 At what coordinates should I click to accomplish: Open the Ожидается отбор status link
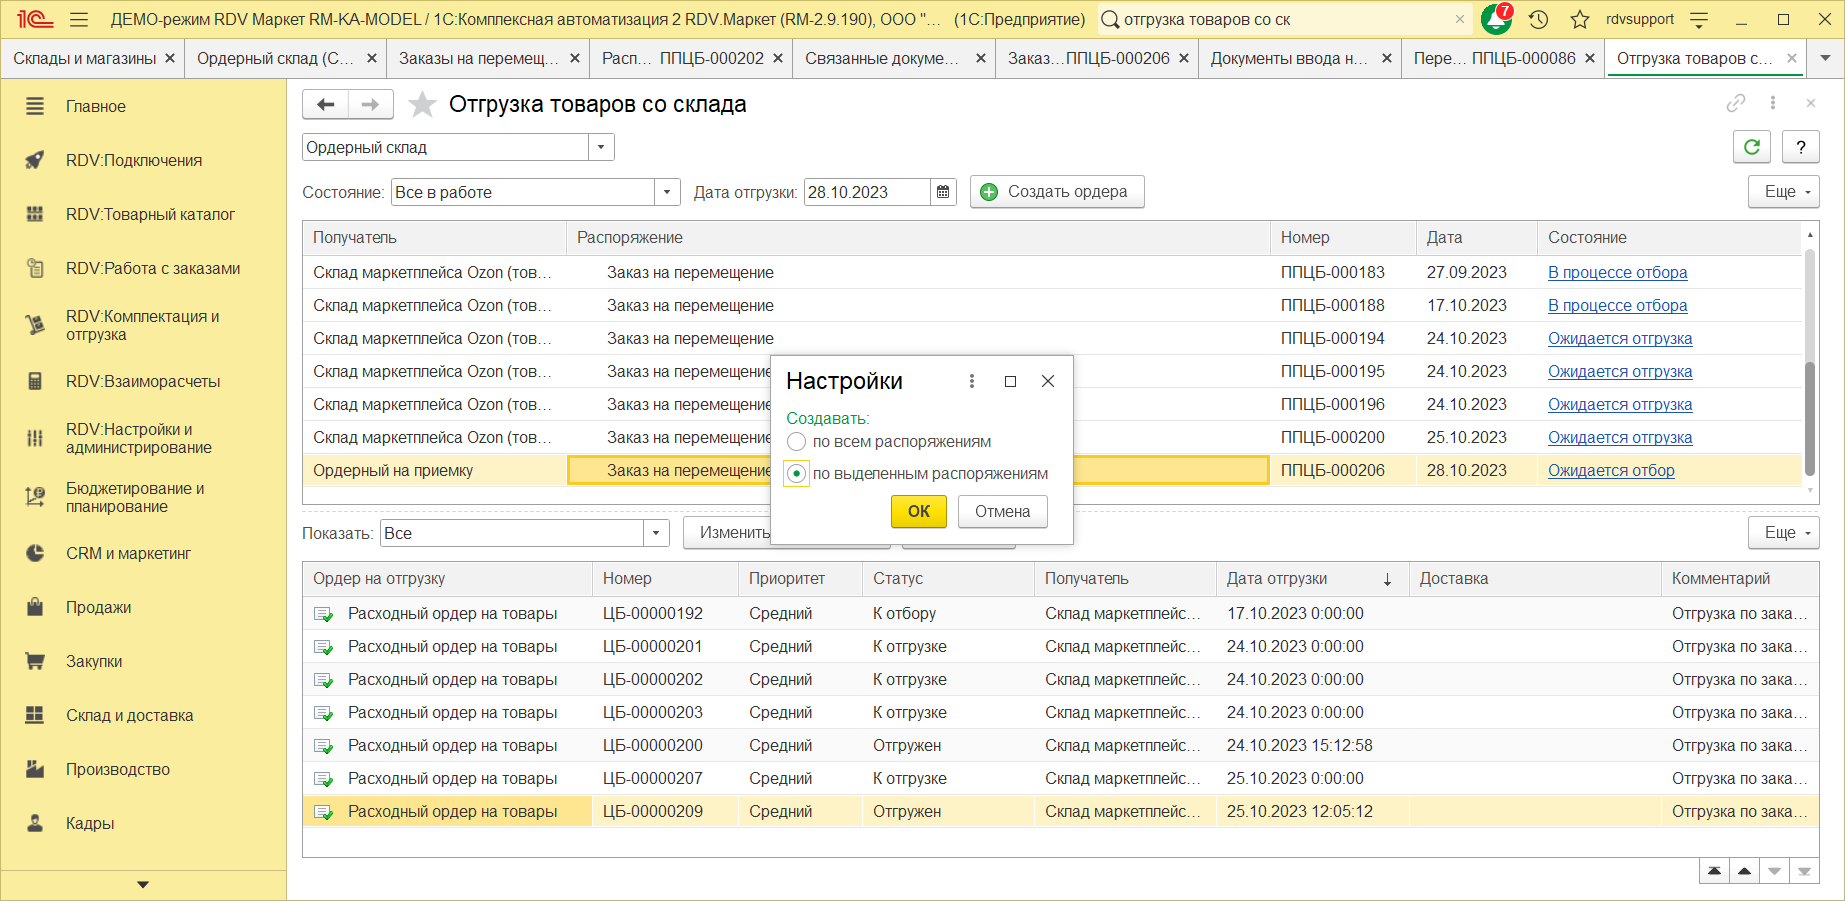pyautogui.click(x=1610, y=471)
